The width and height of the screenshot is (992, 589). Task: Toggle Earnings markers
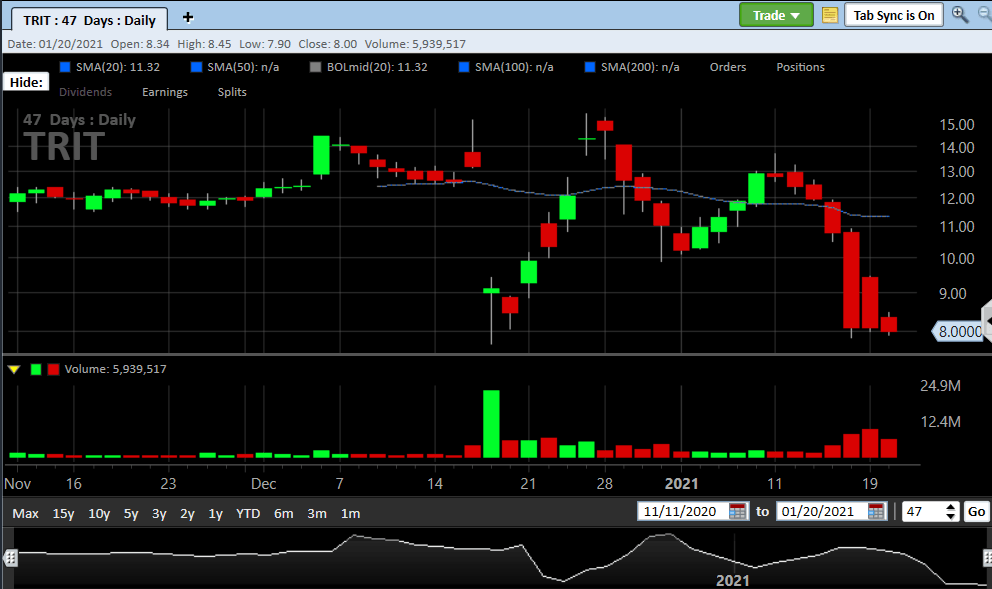[x=164, y=92]
